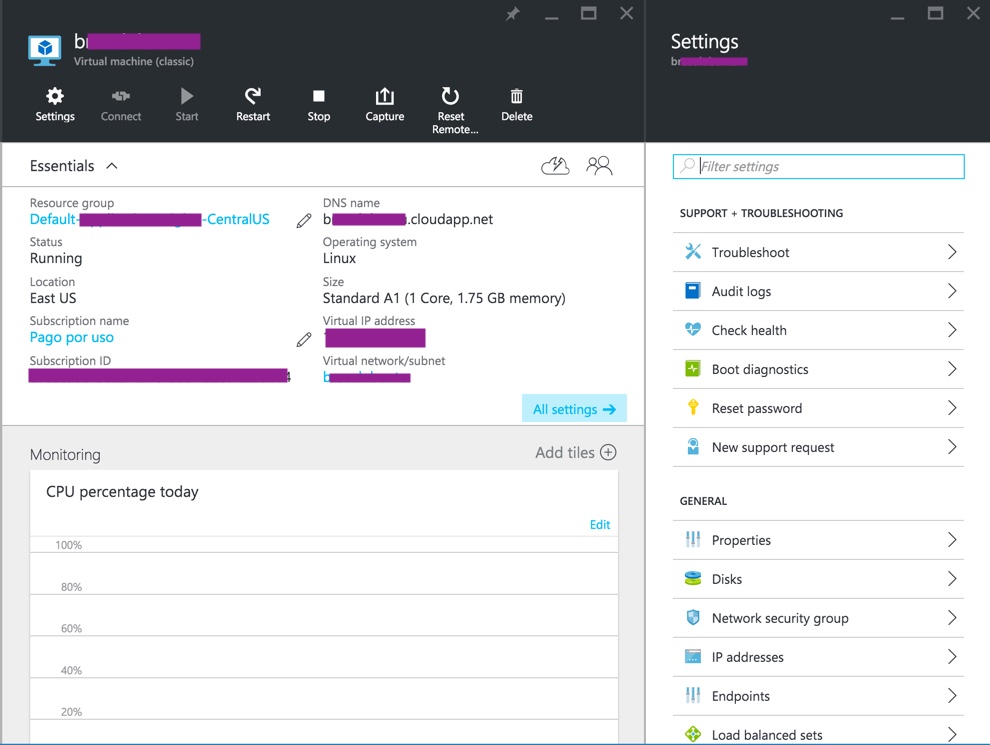Click Edit on the CPU percentage chart

[x=599, y=525]
